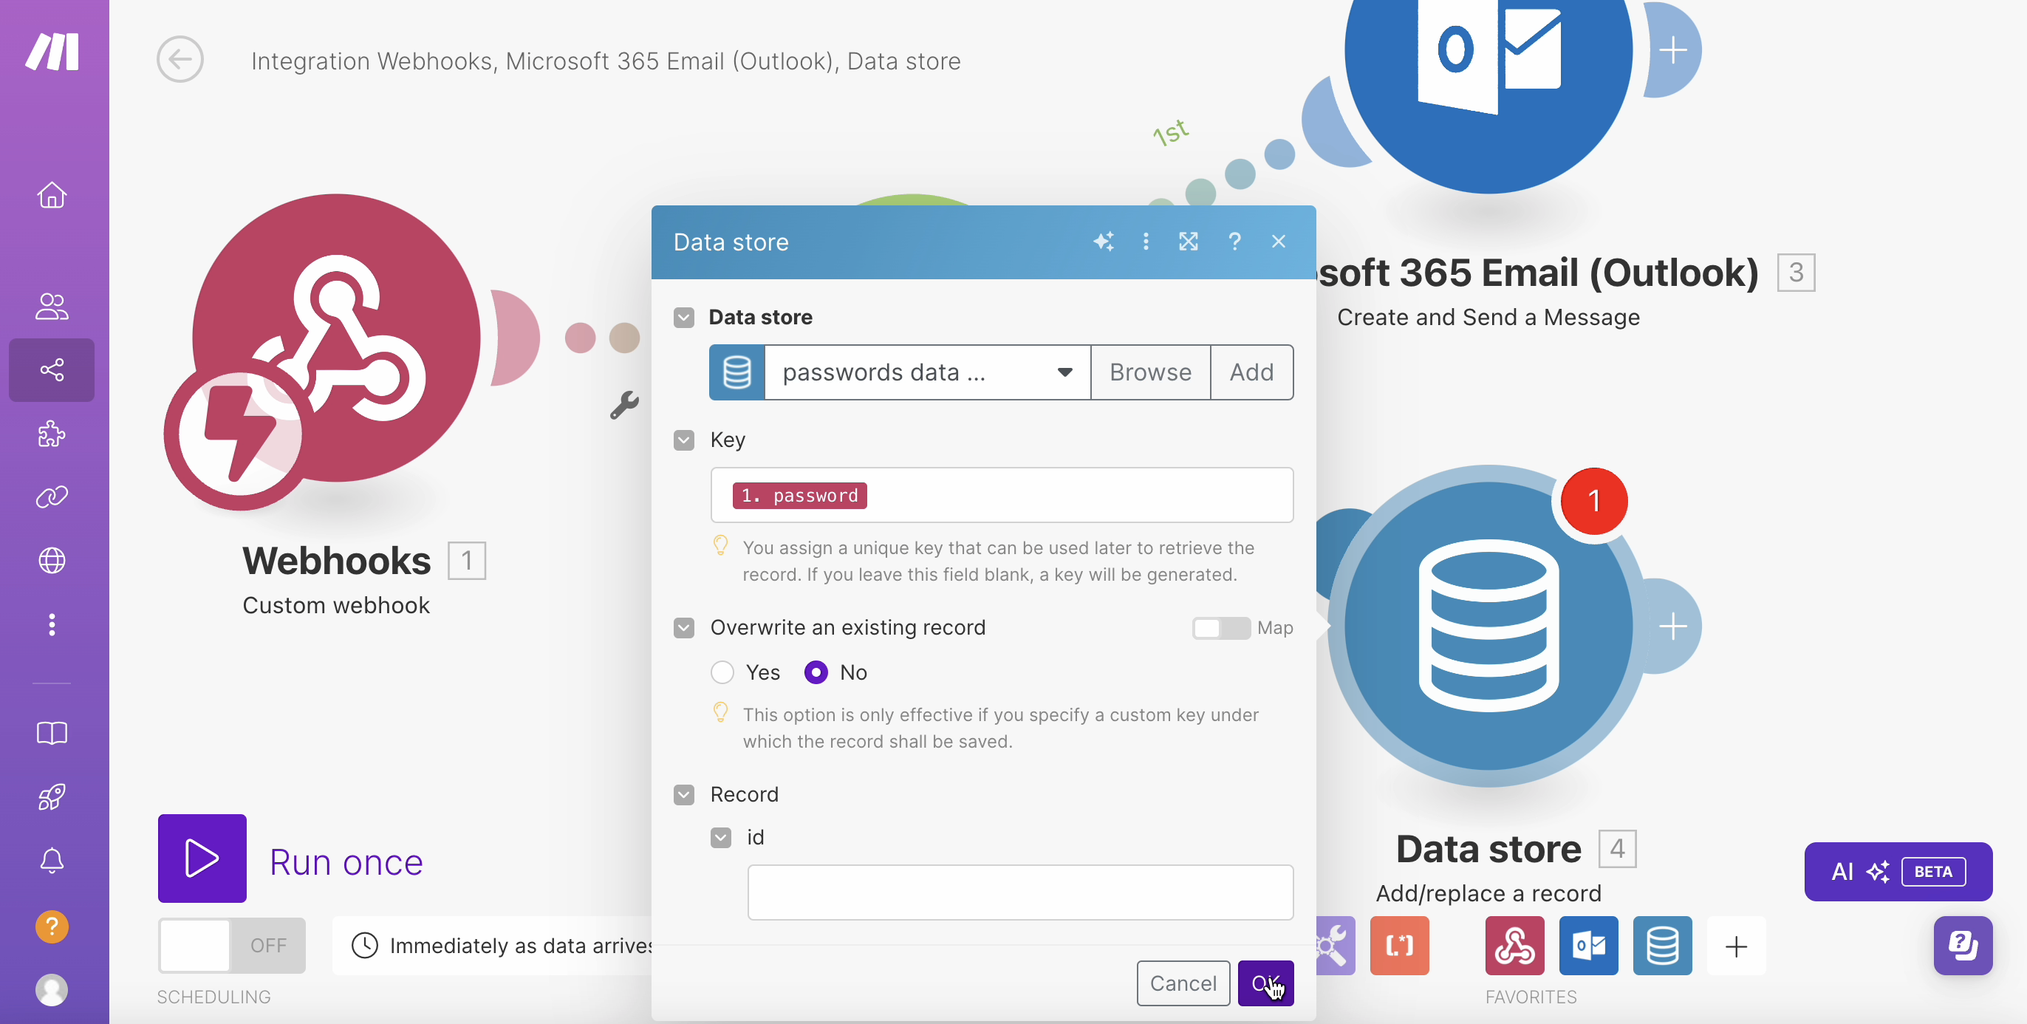Select the Yes radio button
This screenshot has width=2027, height=1024.
[722, 673]
